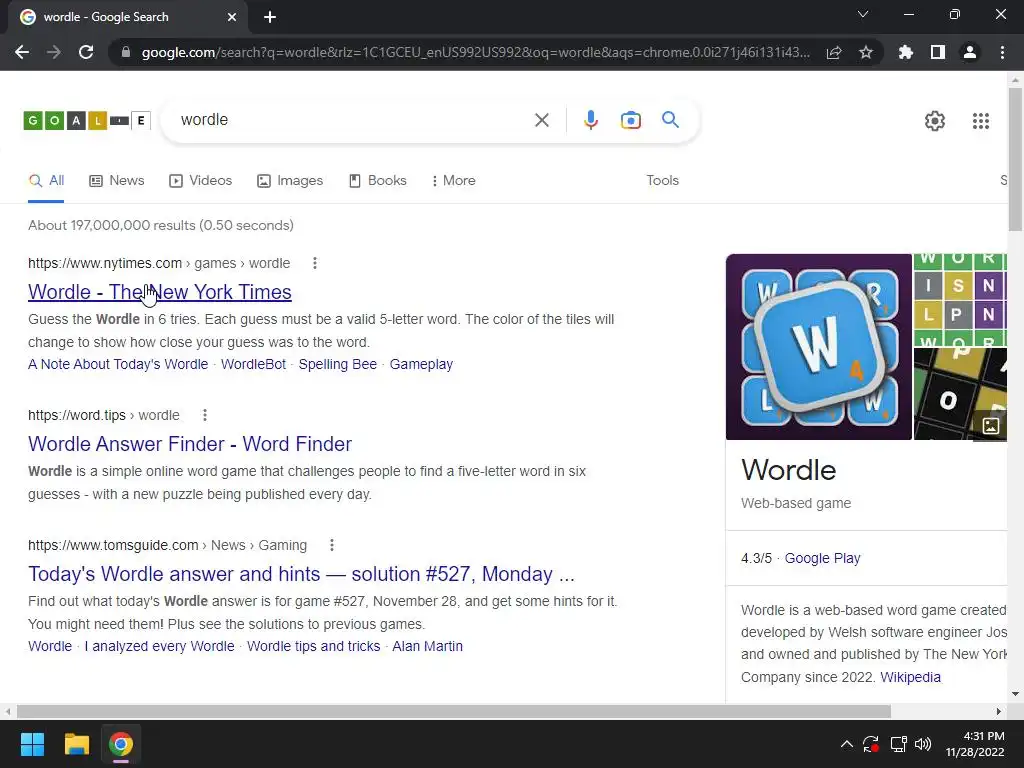Viewport: 1024px width, 768px height.
Task: Search by image with camera icon
Action: click(x=630, y=120)
